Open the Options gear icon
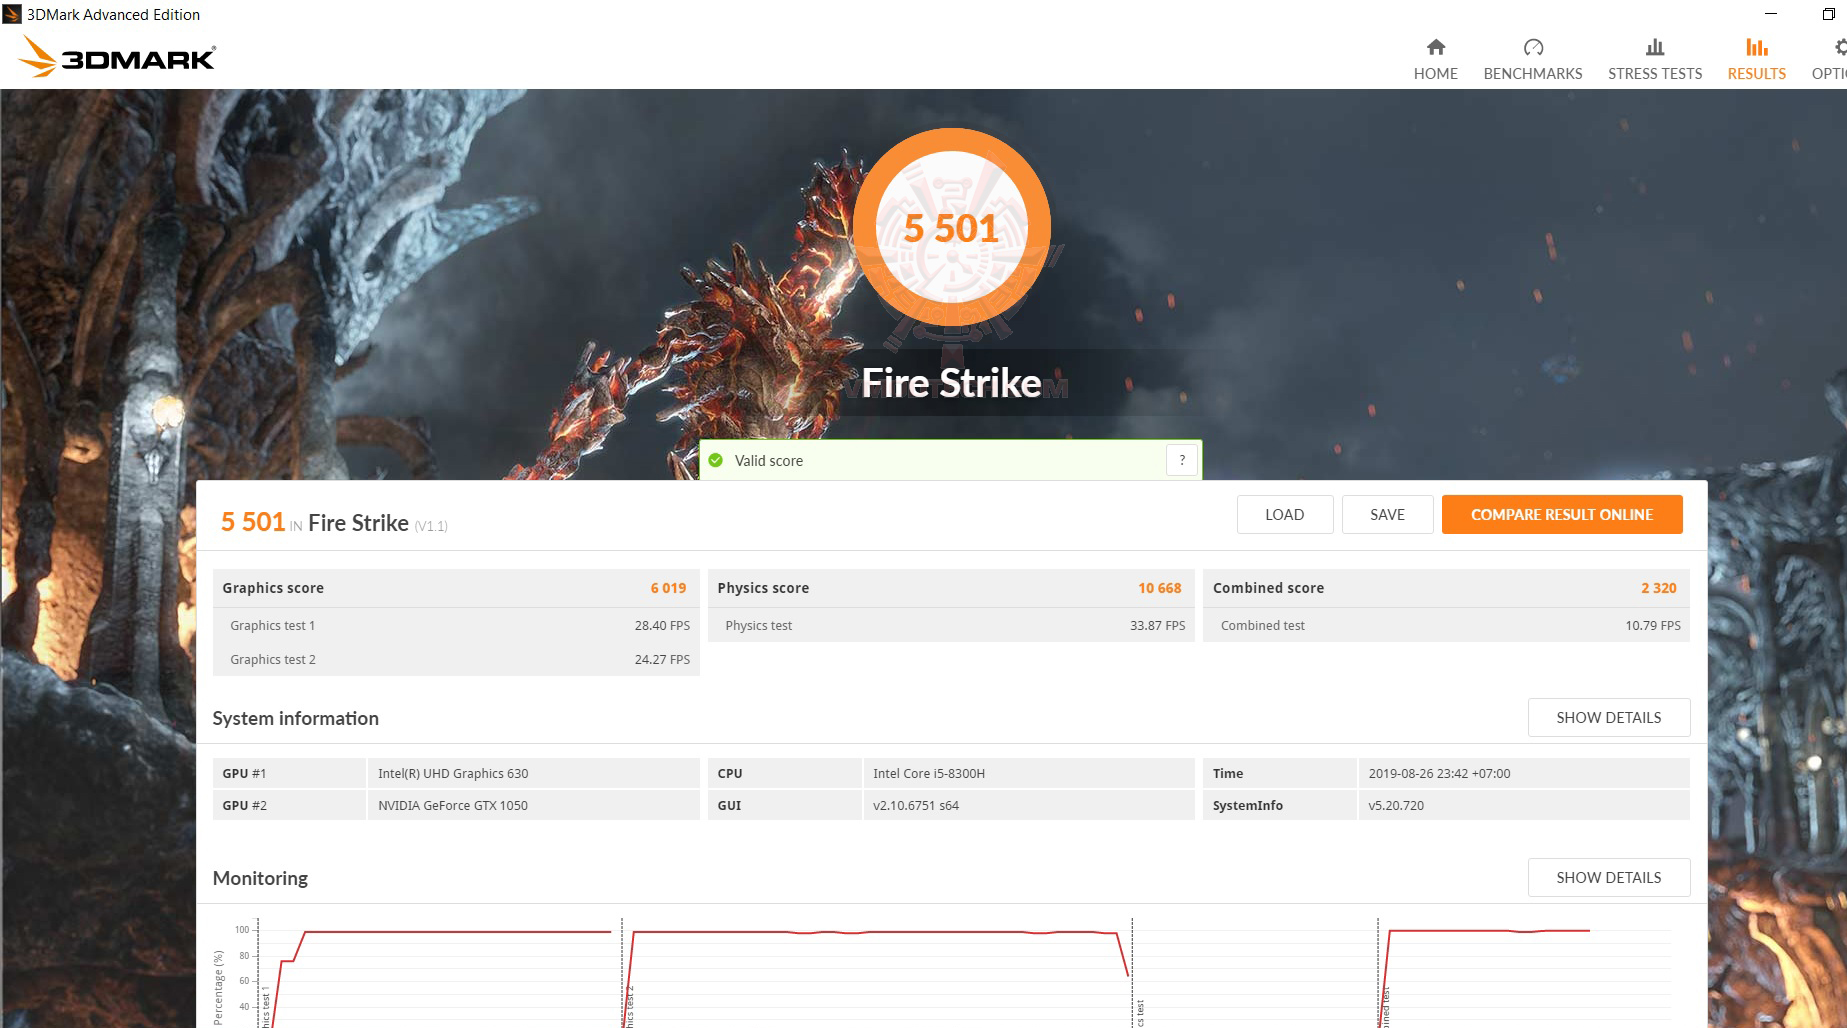This screenshot has width=1847, height=1028. click(1840, 47)
